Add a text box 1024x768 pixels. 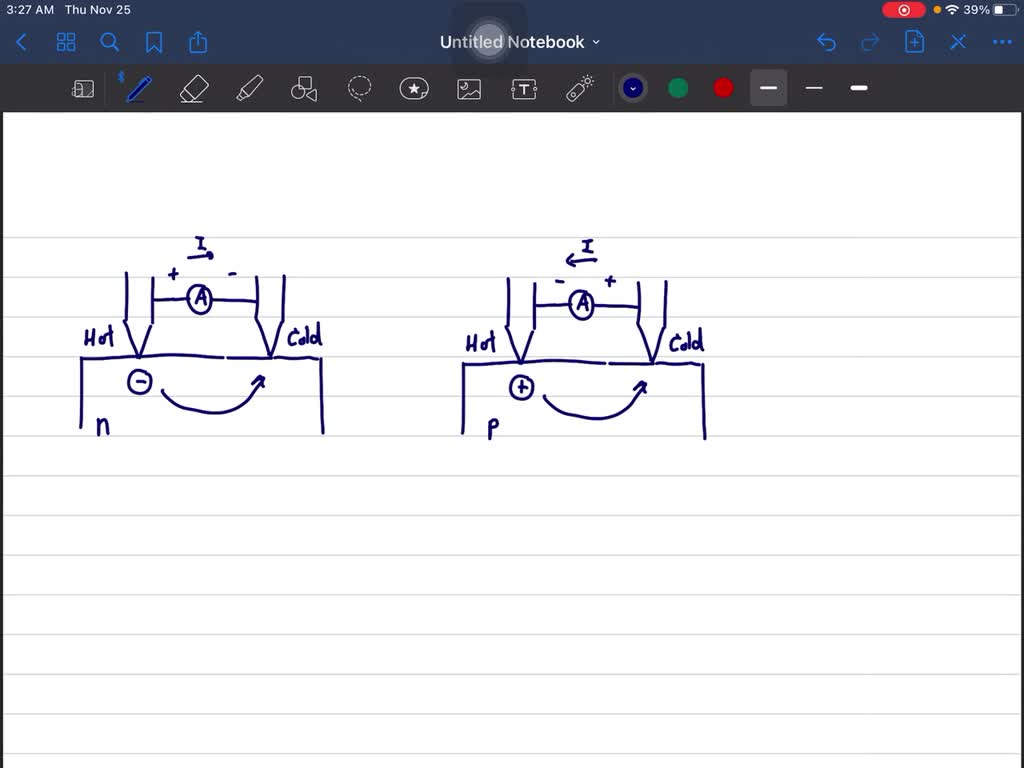pyautogui.click(x=524, y=88)
